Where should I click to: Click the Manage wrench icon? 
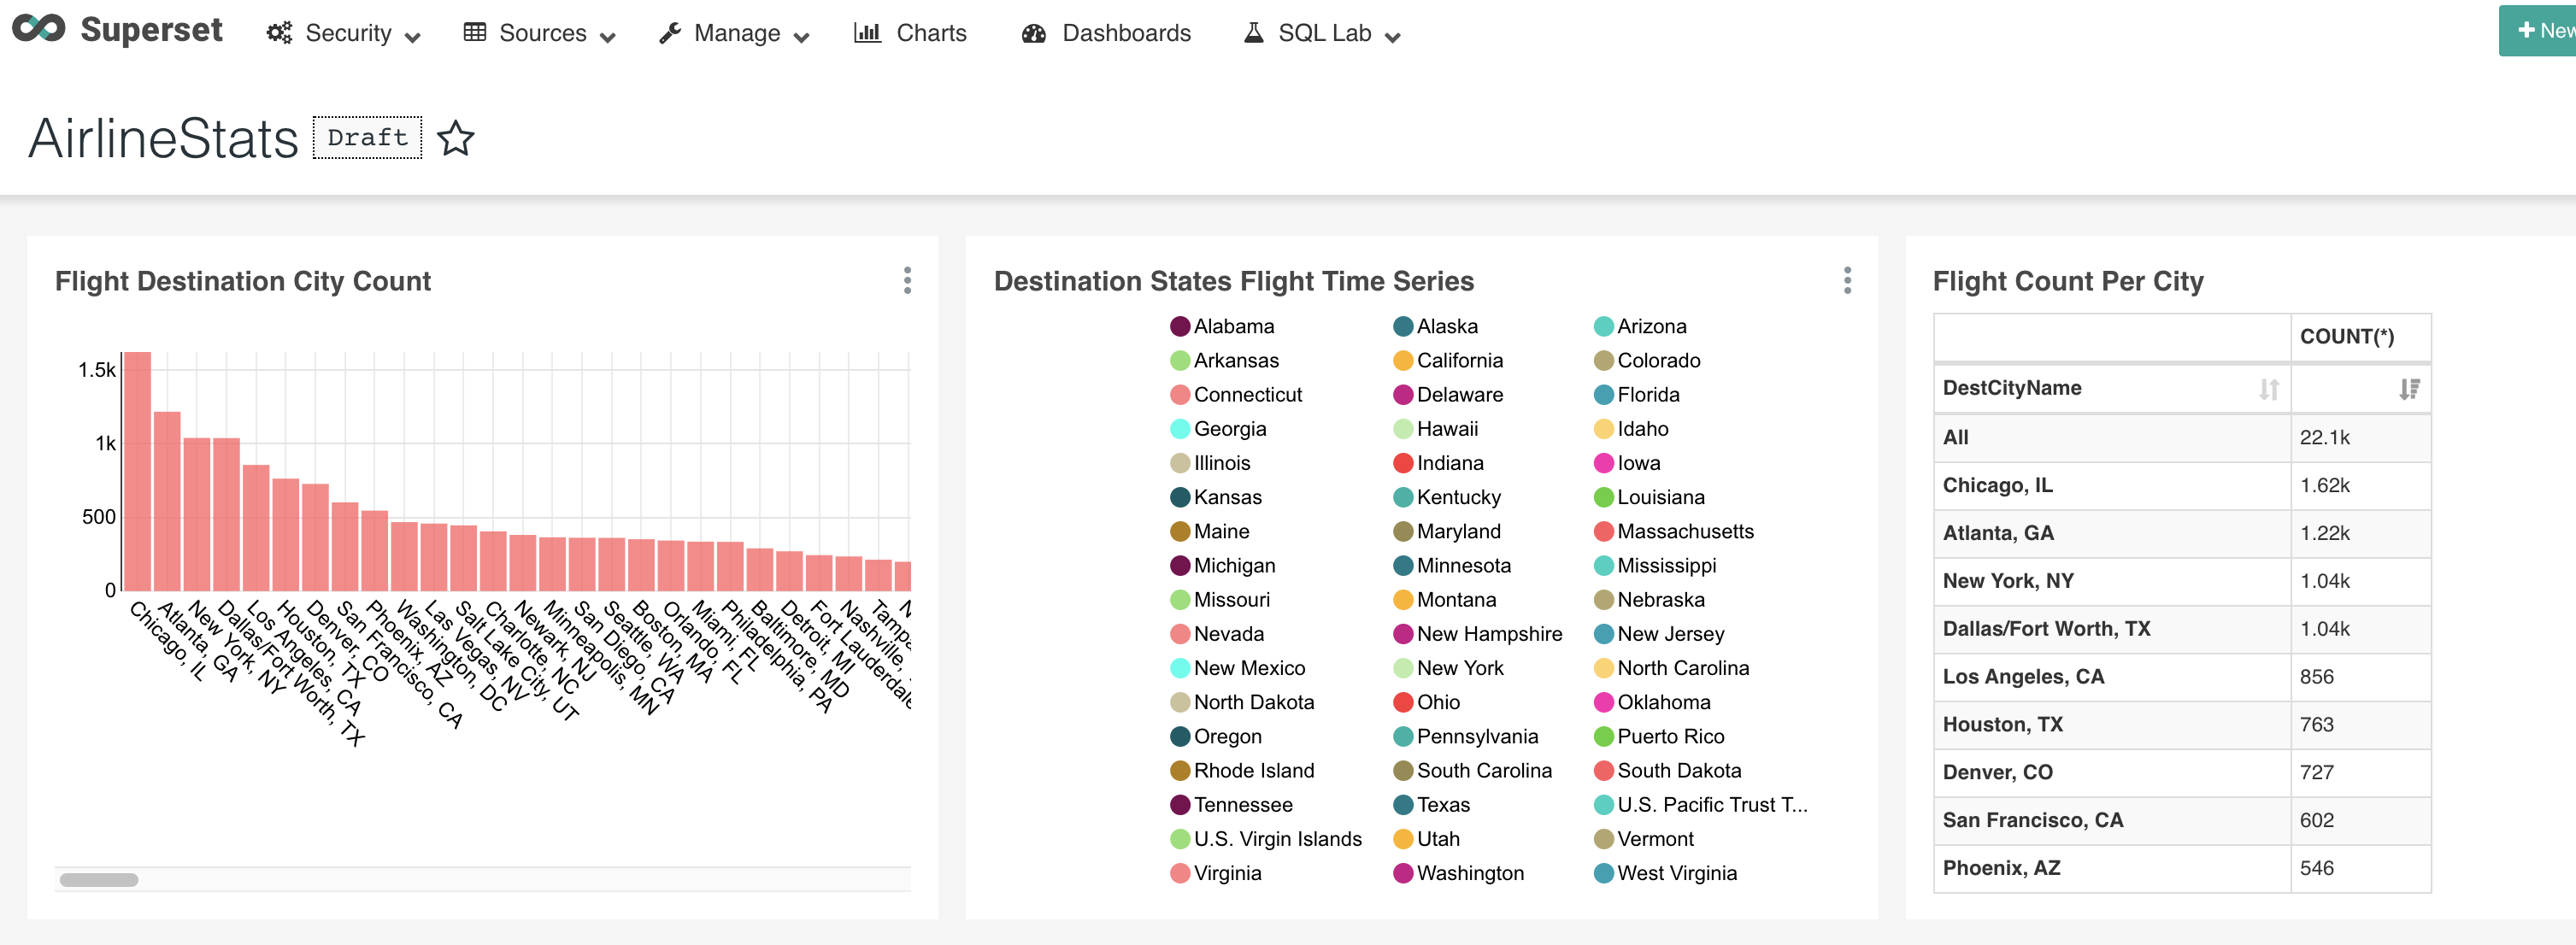click(670, 33)
